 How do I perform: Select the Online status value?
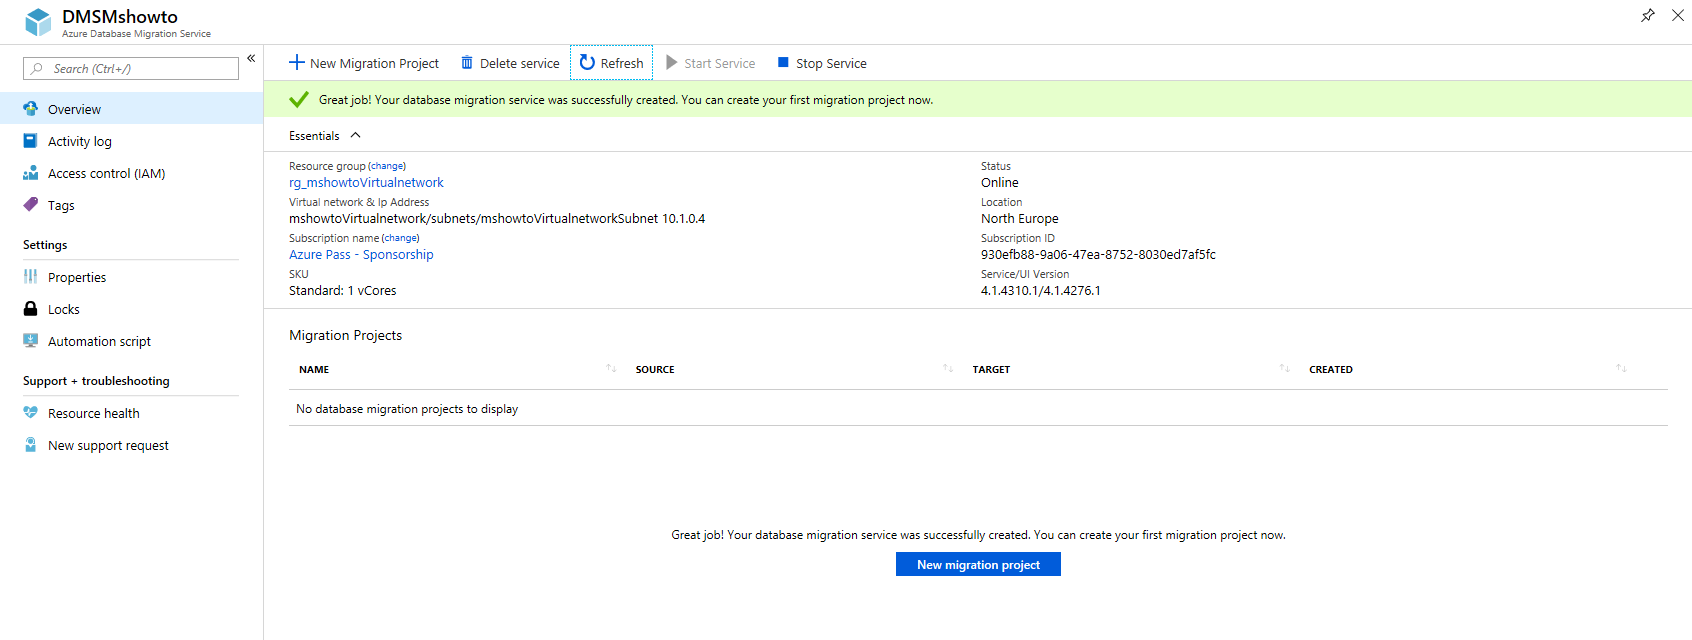tap(1000, 183)
